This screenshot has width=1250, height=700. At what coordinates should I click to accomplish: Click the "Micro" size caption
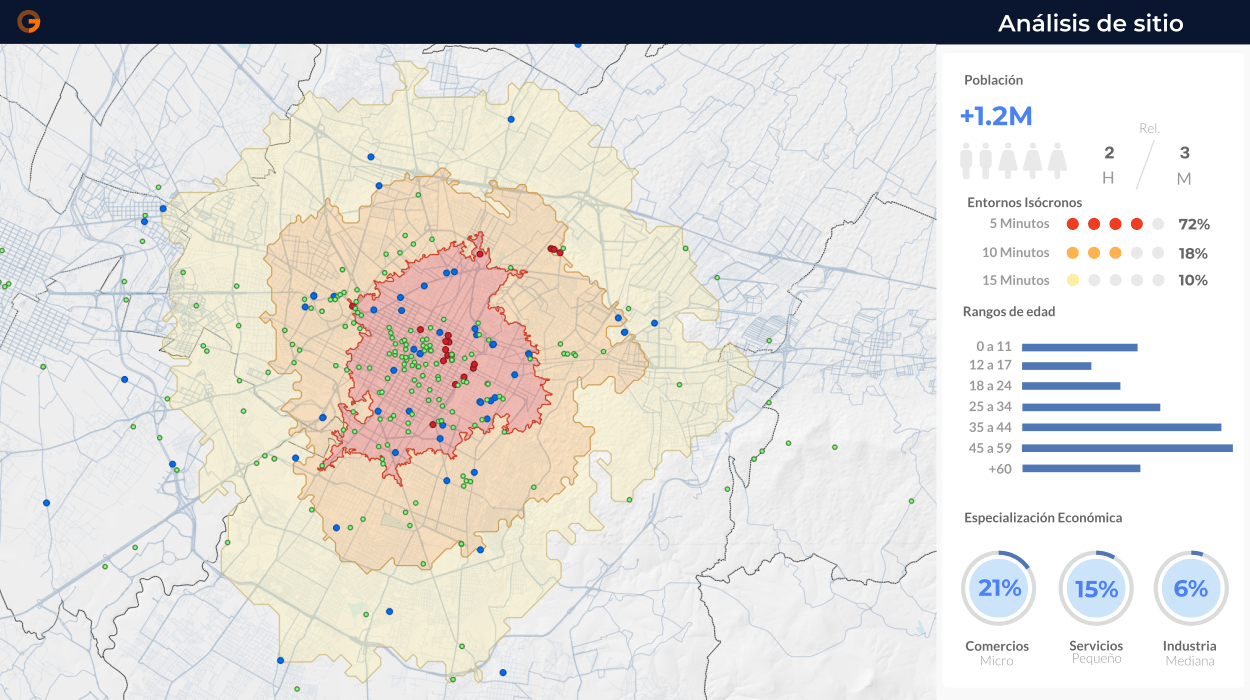997,661
